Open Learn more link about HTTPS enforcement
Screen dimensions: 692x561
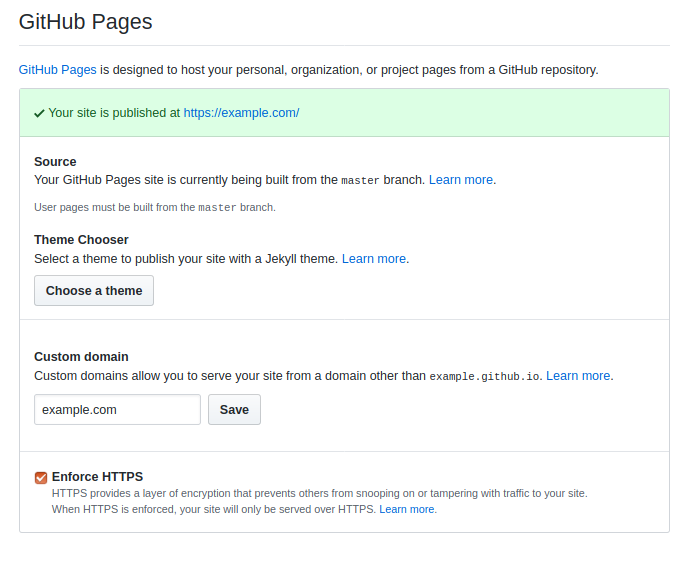click(x=407, y=509)
